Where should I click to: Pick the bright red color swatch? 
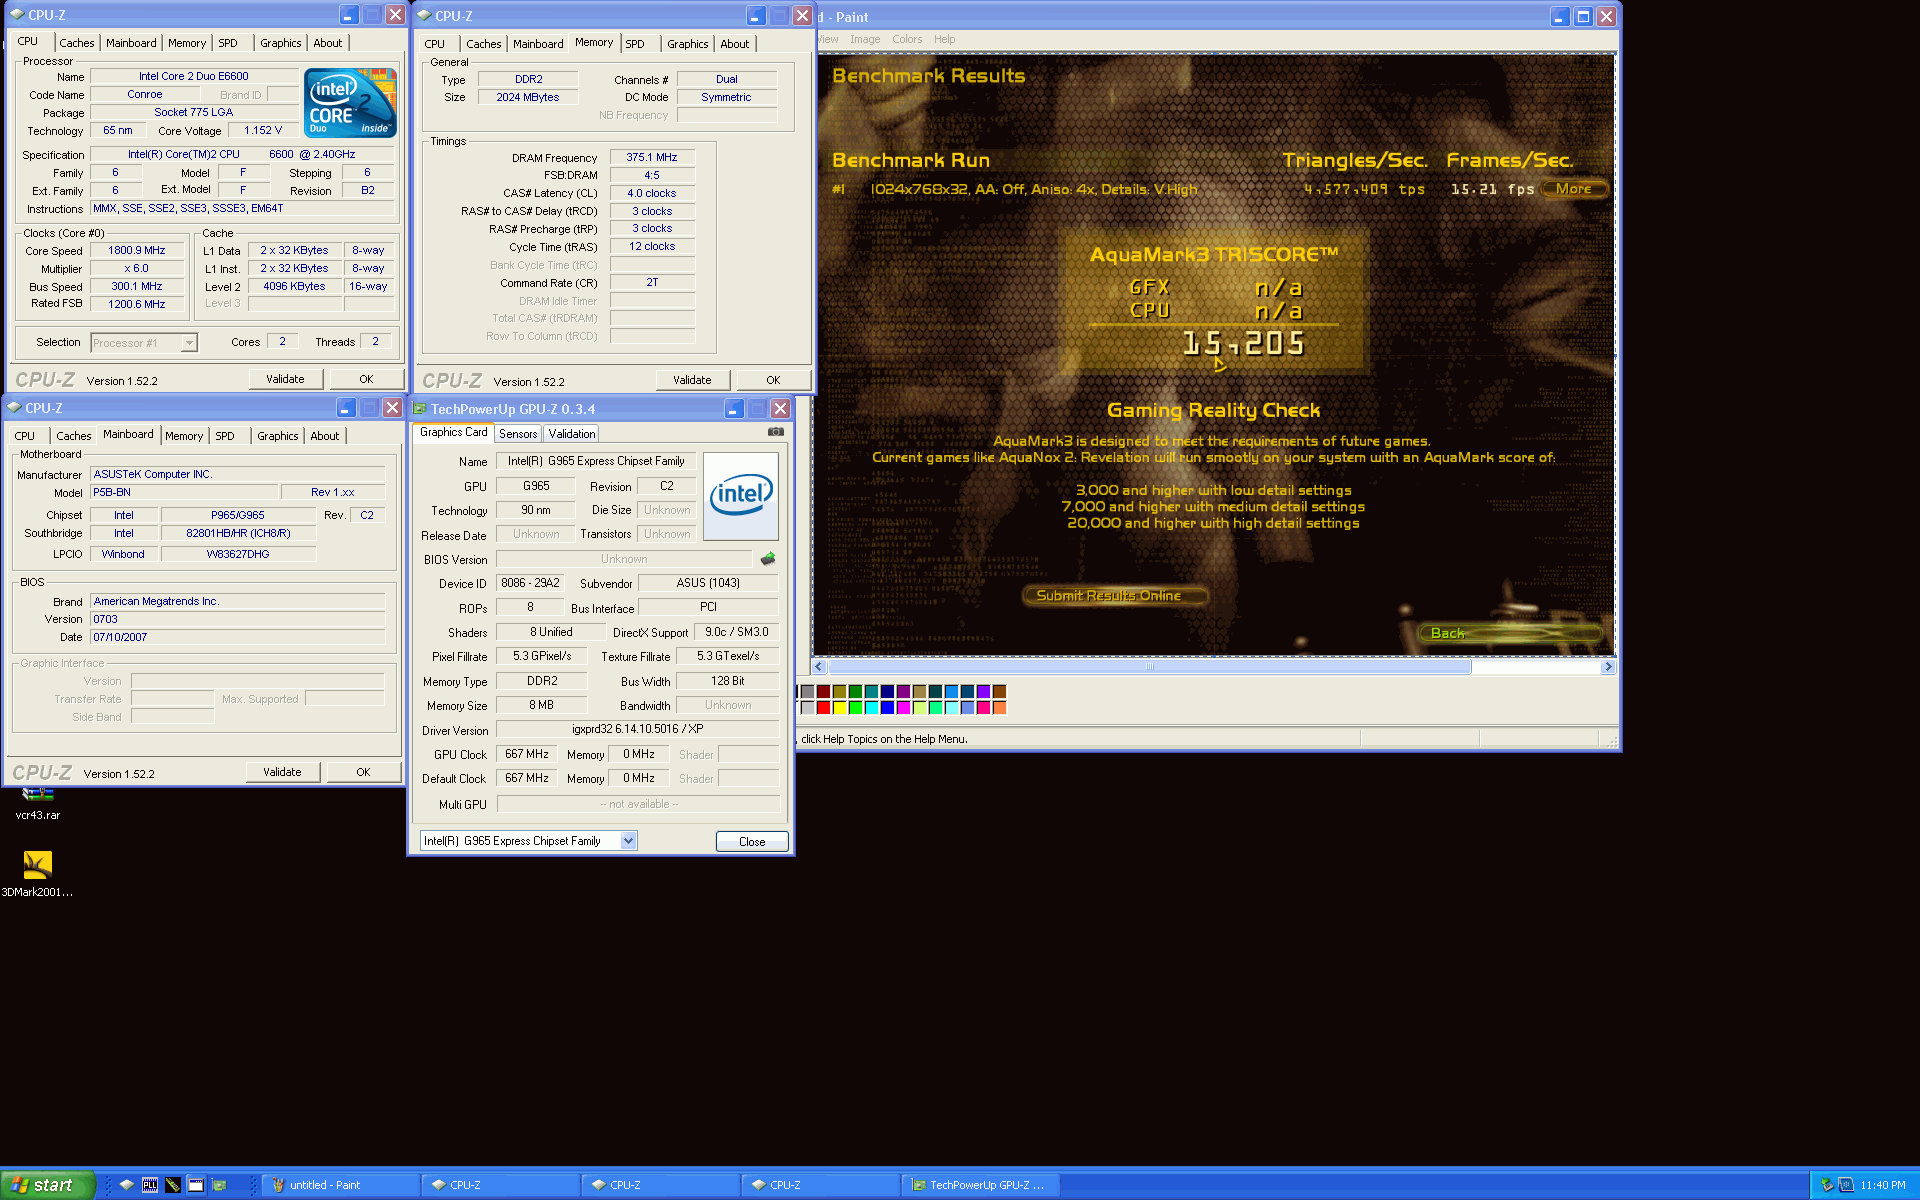tap(823, 708)
